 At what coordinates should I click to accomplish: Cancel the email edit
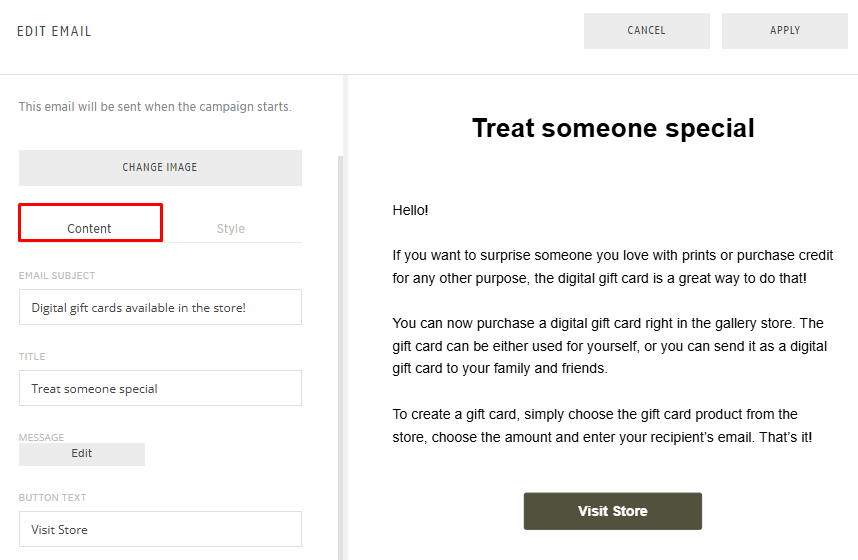point(646,31)
